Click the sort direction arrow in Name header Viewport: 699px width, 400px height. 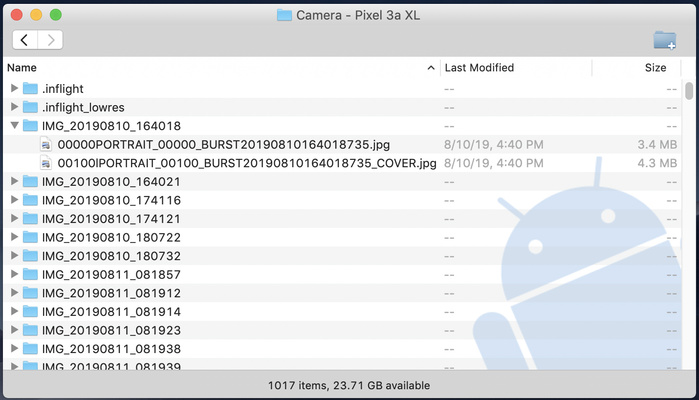(x=431, y=68)
